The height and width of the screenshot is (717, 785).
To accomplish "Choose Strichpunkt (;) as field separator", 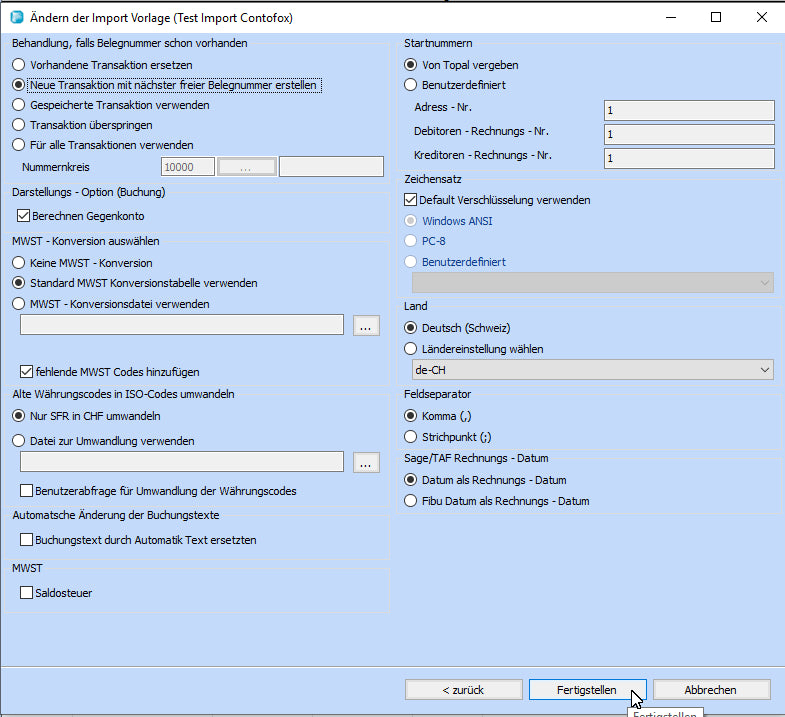I will [410, 437].
